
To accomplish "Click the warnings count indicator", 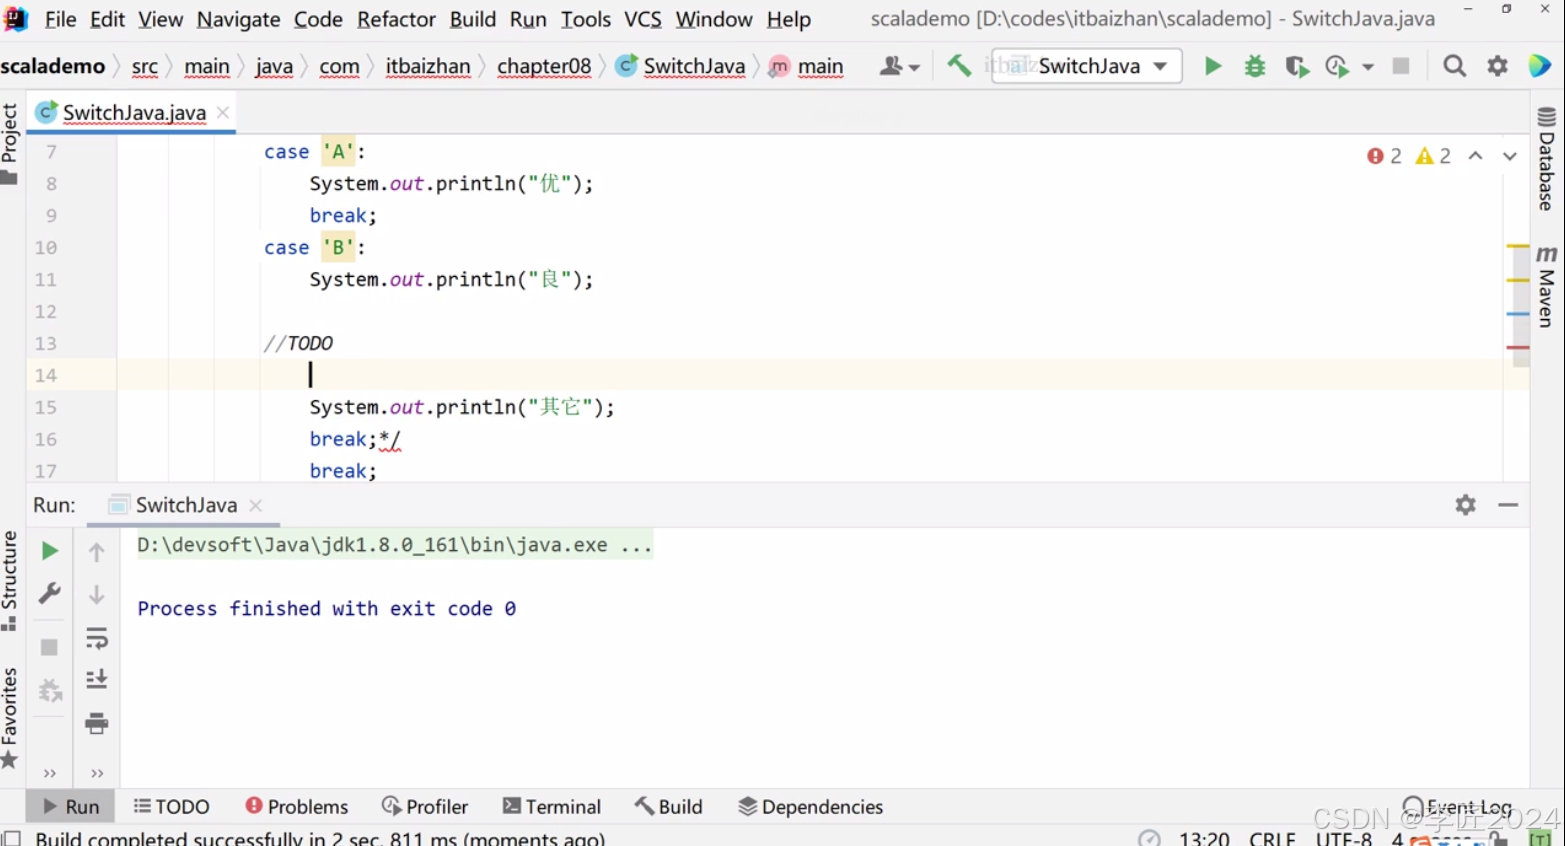I will click(1434, 156).
